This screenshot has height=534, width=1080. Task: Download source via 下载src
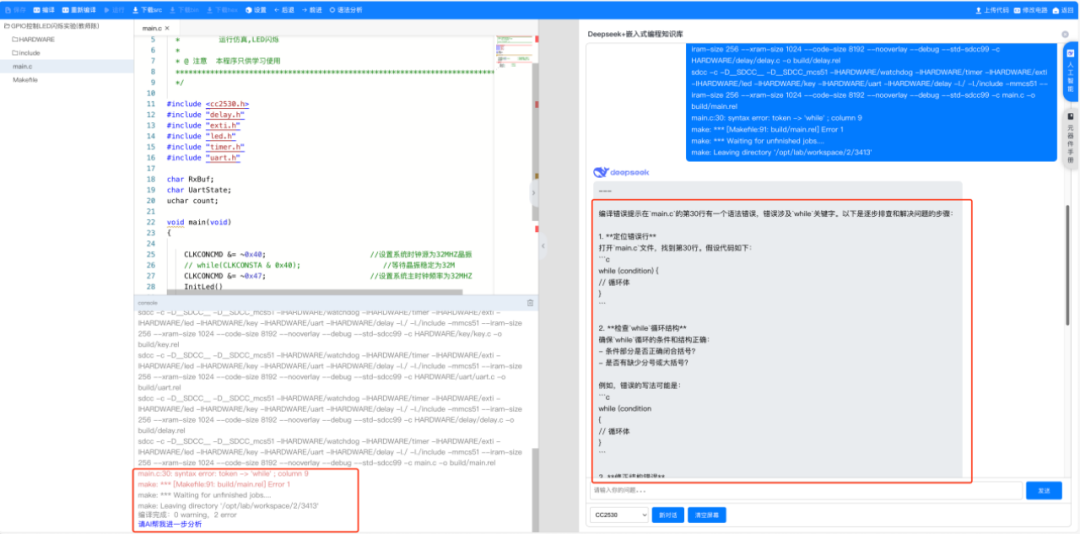click(147, 10)
